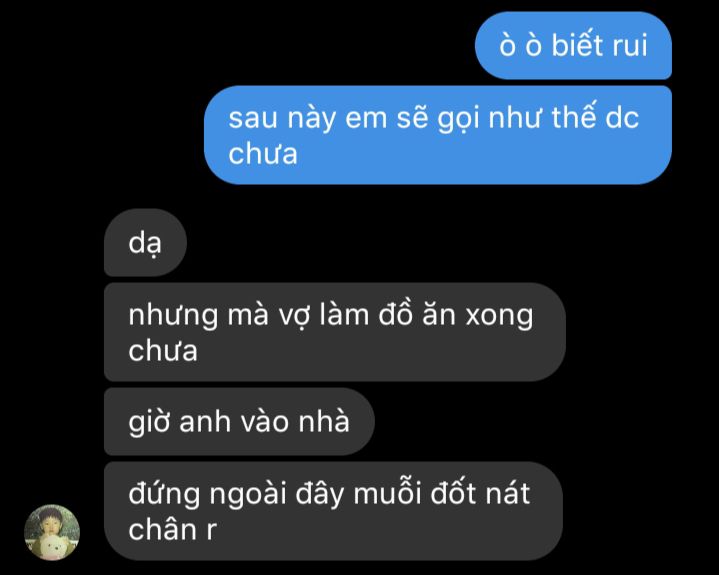Tap the "sau này em sẽ gọi" blue message
Viewport: 719px width, 575px height.
(x=438, y=135)
